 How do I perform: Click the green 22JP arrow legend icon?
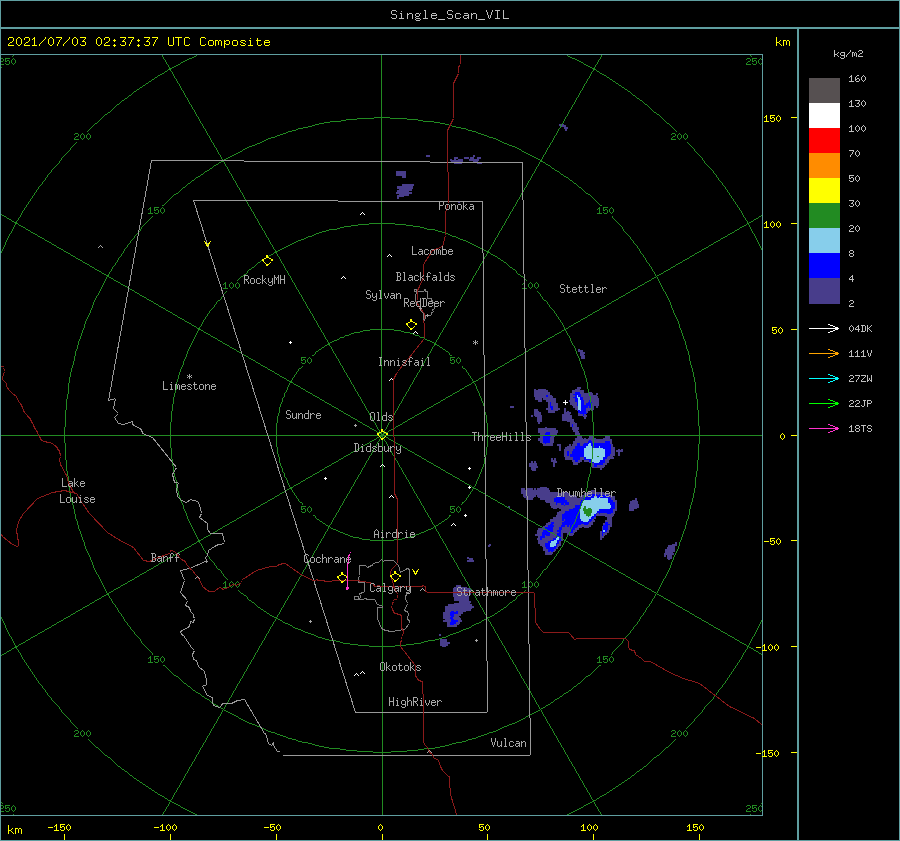point(824,404)
